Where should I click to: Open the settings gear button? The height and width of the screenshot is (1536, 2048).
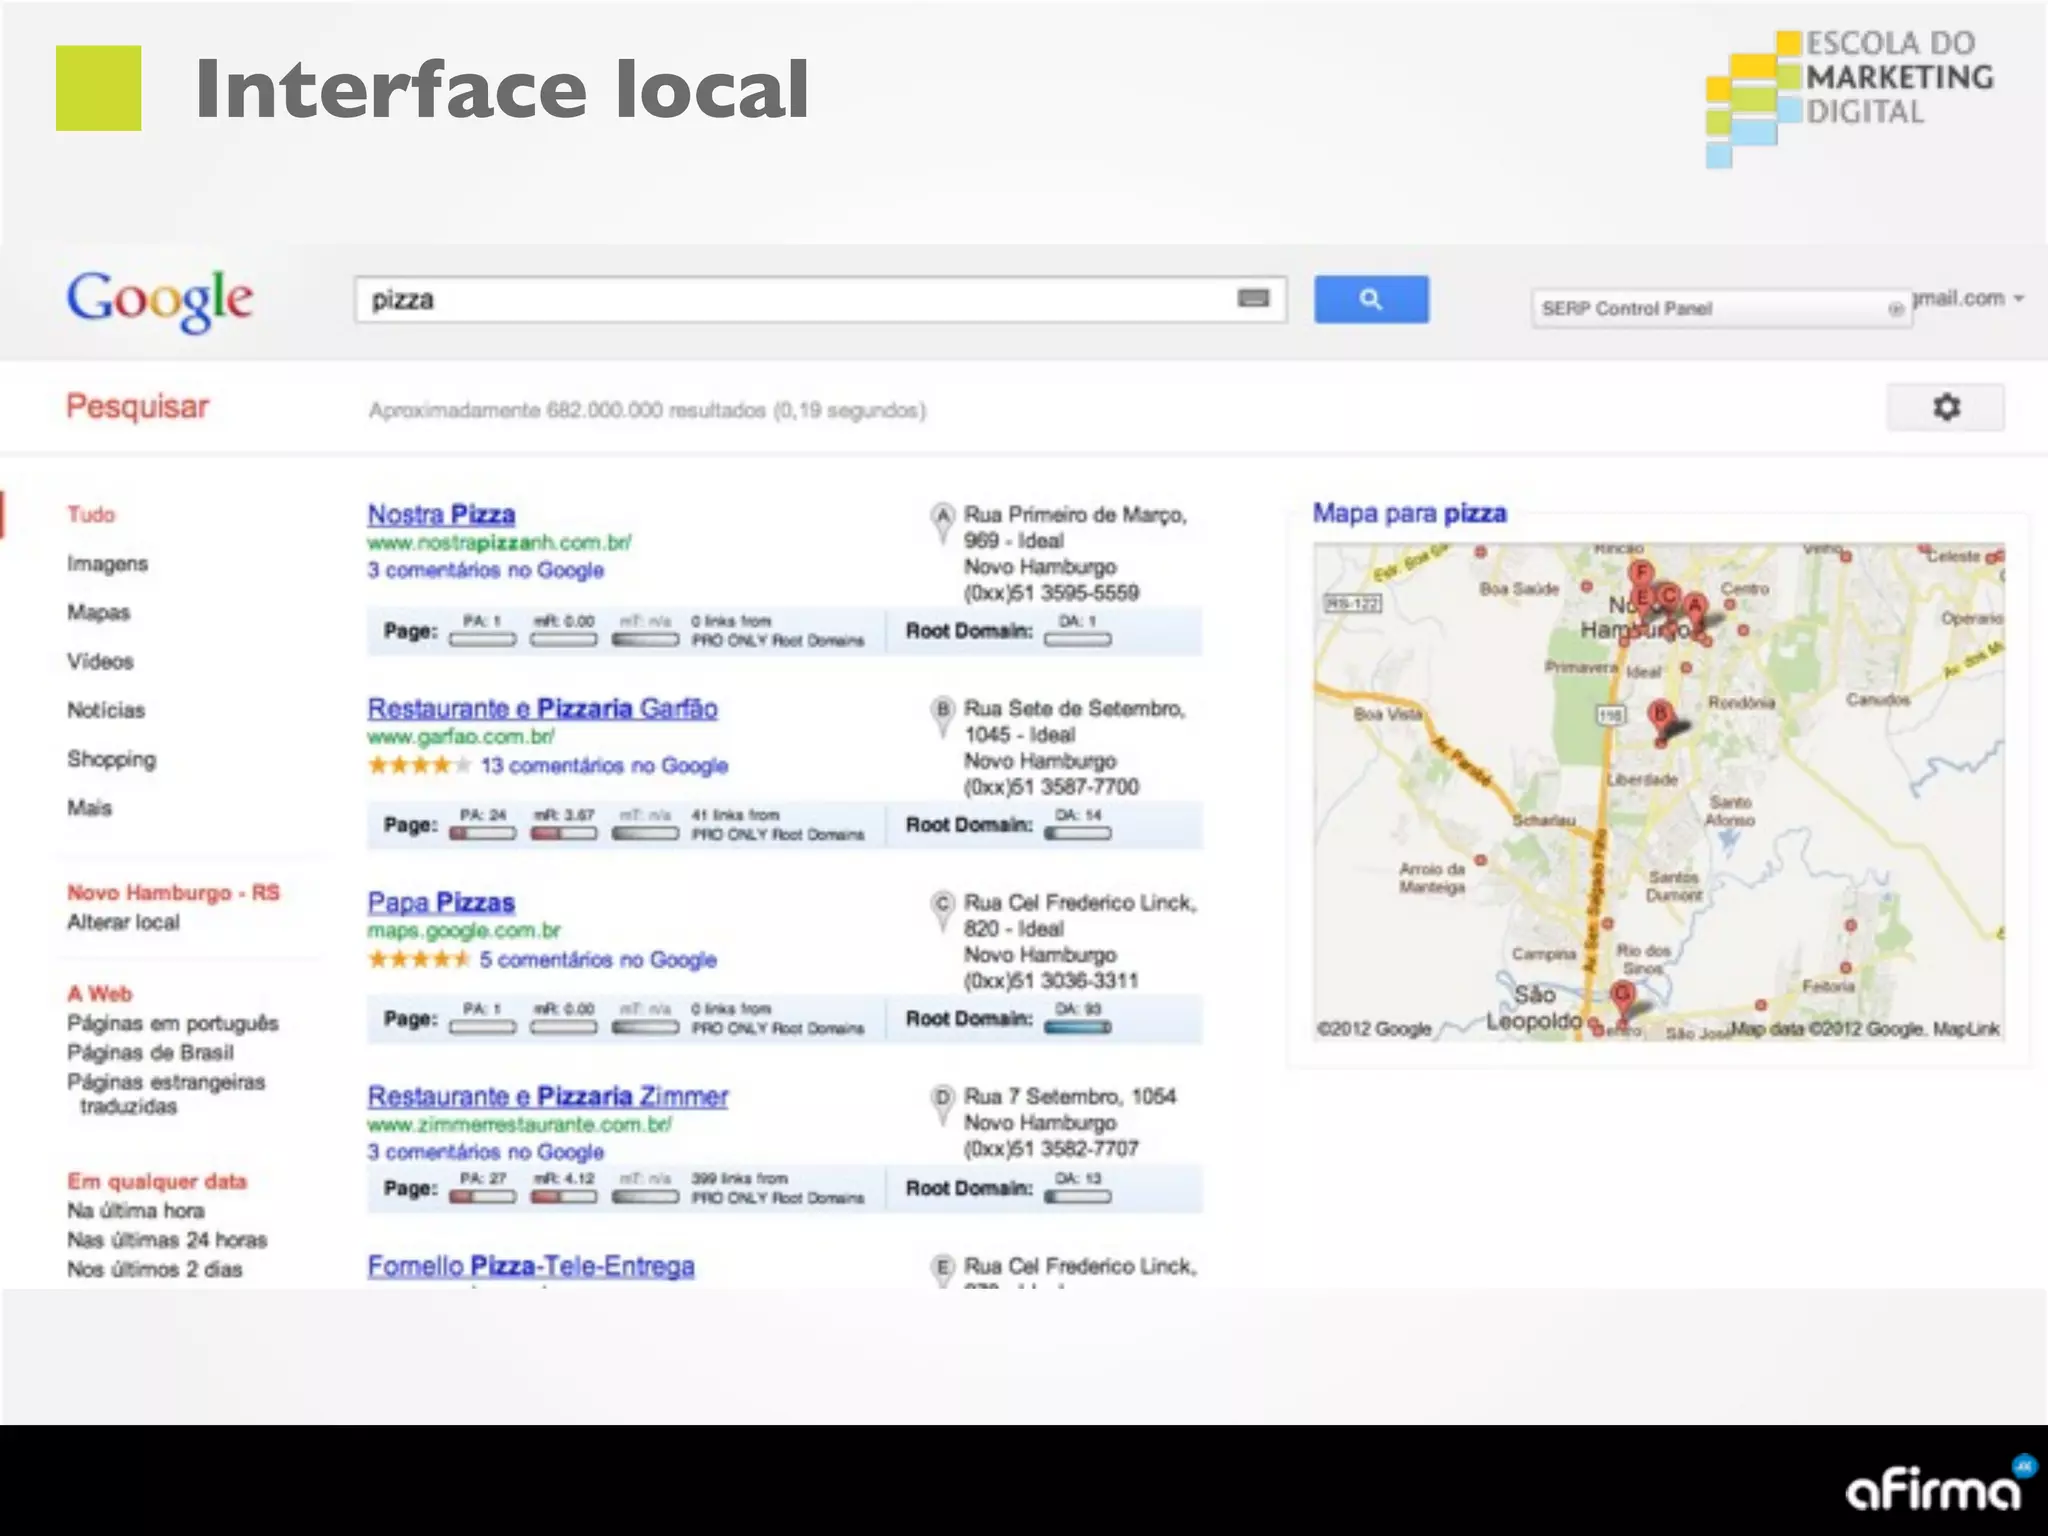coord(1946,407)
